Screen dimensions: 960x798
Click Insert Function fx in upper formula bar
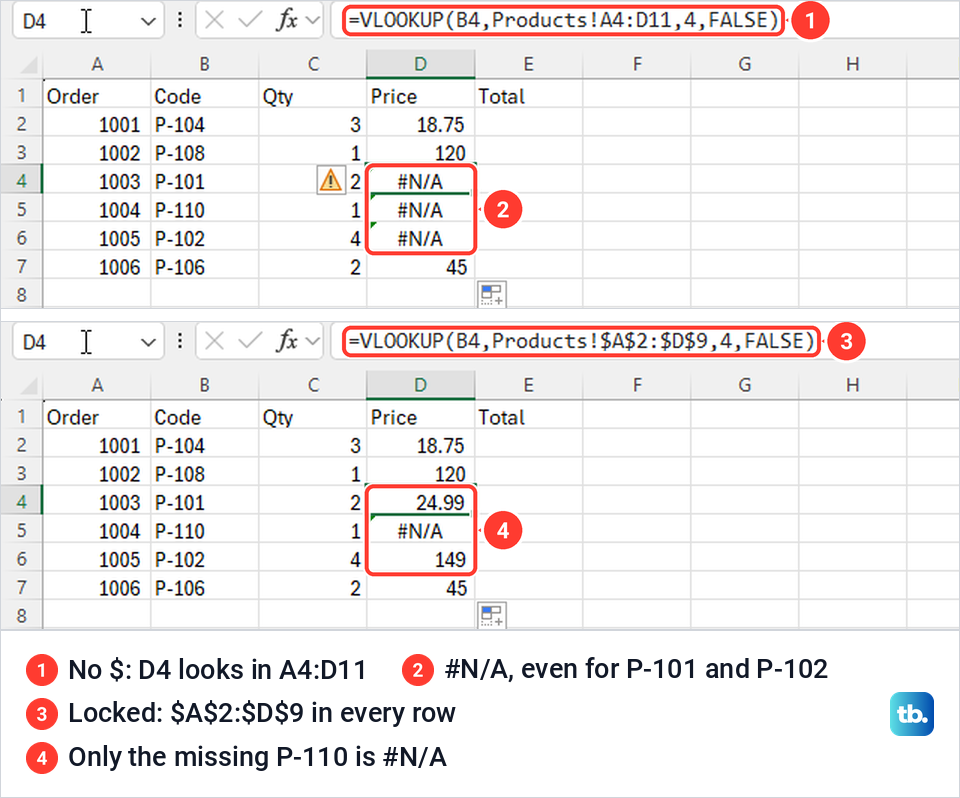click(x=287, y=20)
